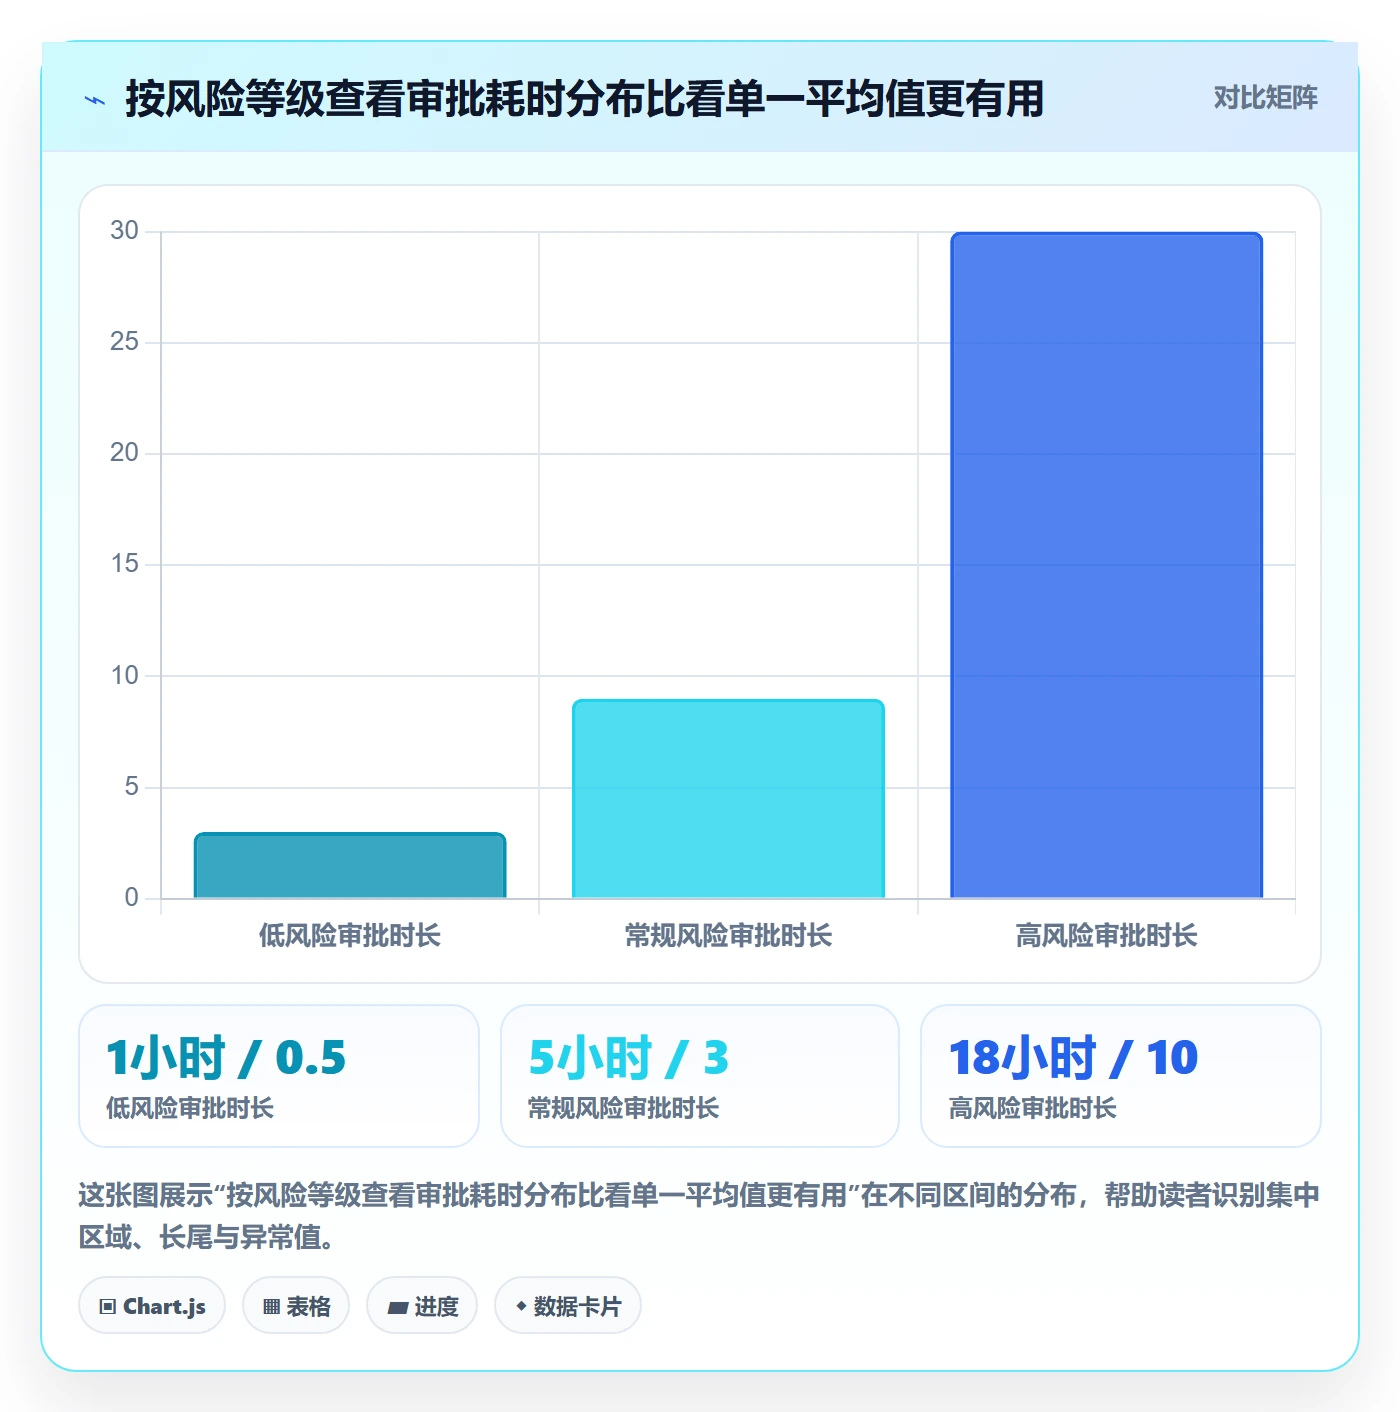Select the 高风险审批时长 blue bar

click(x=1106, y=565)
